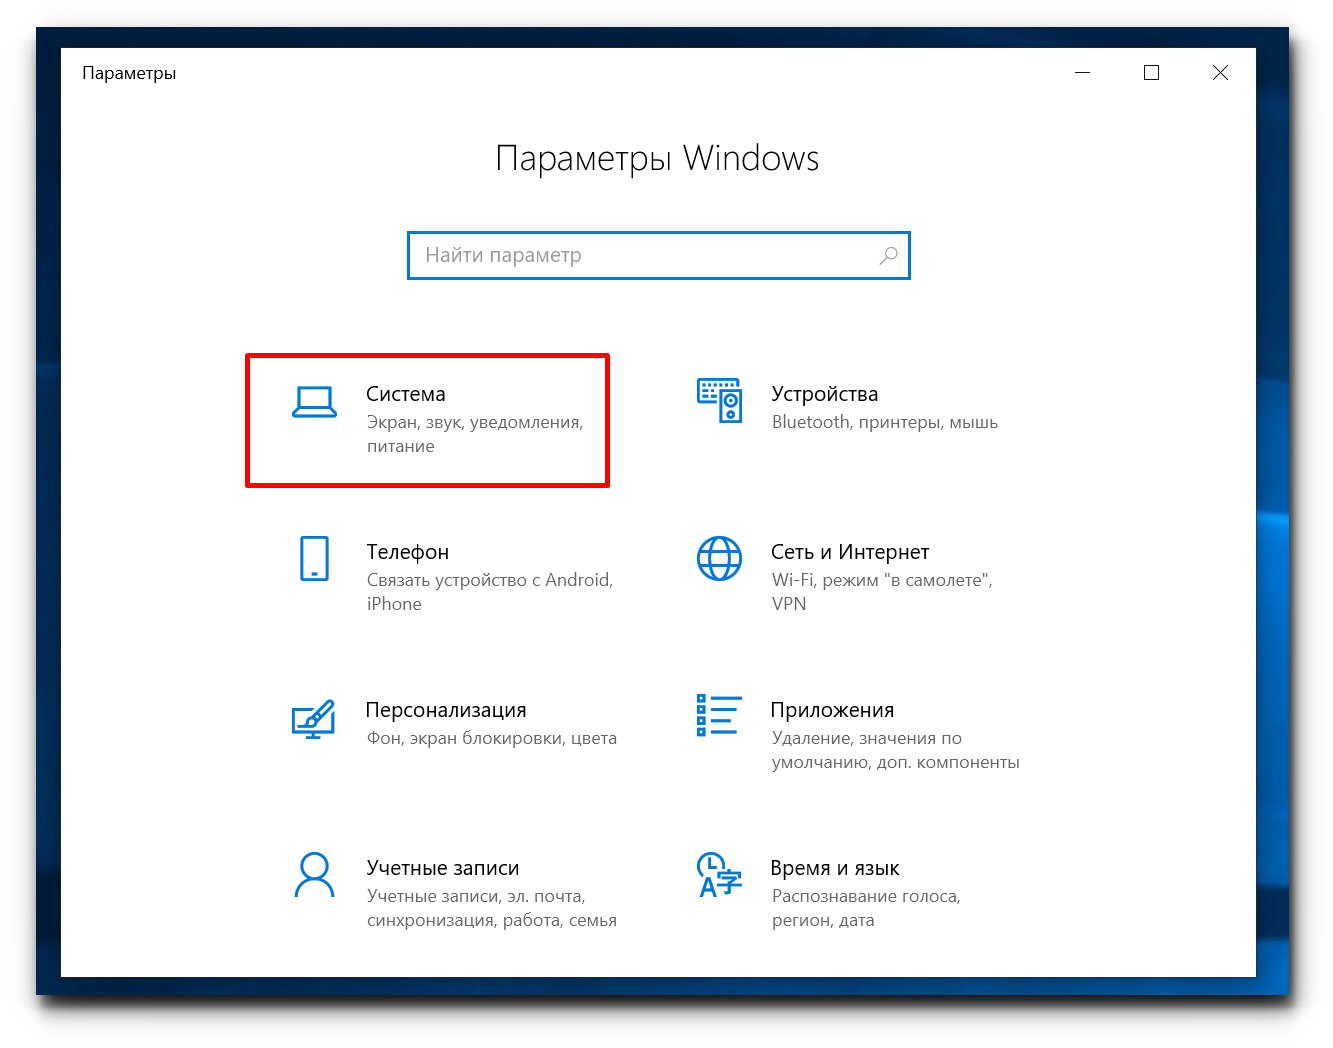Choose the Персонализация paintbrush icon
The width and height of the screenshot is (1333, 1048).
click(x=313, y=718)
